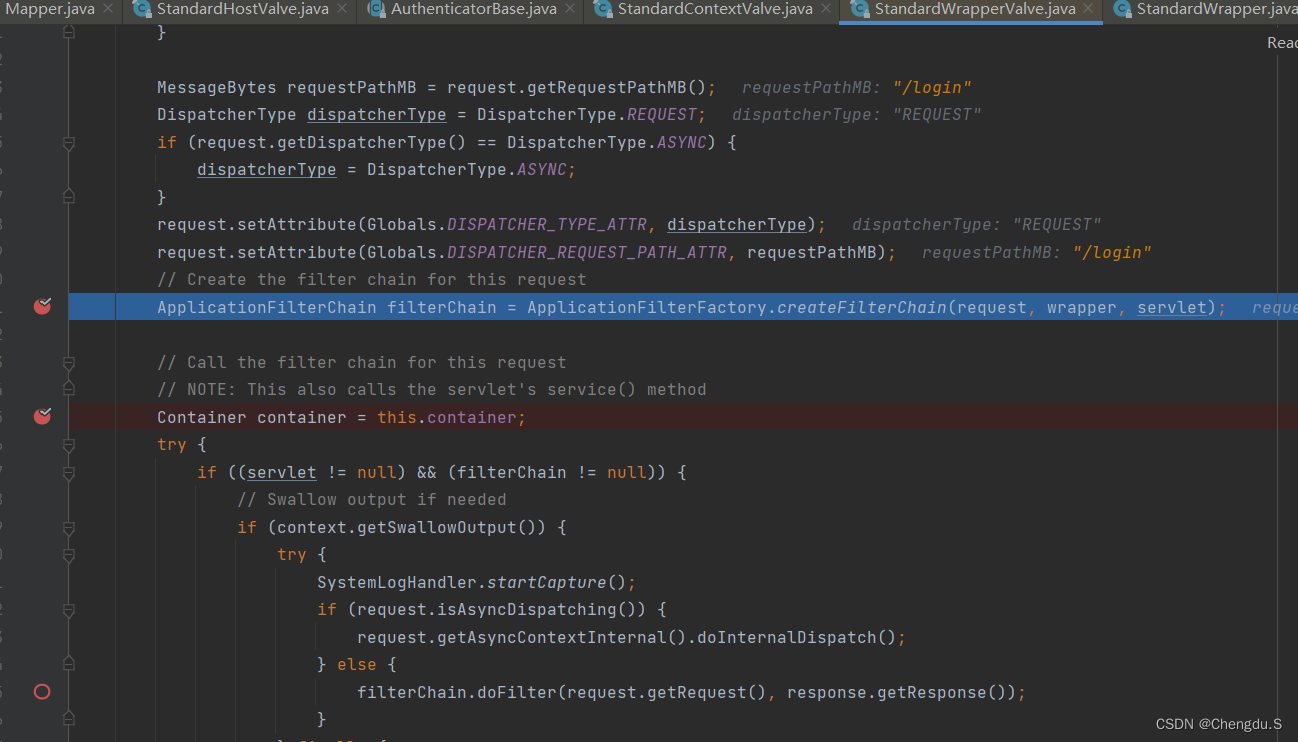Click the SystemLogHandler.startCapture() call
Image resolution: width=1298 pixels, height=742 pixels.
472,582
